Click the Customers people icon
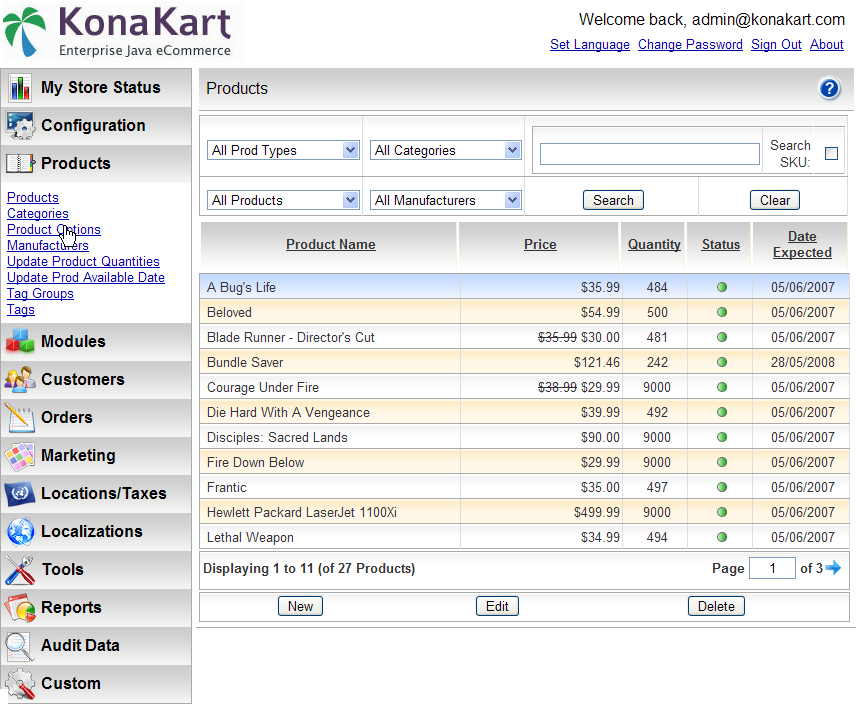Image resolution: width=856 pixels, height=709 pixels. [20, 380]
